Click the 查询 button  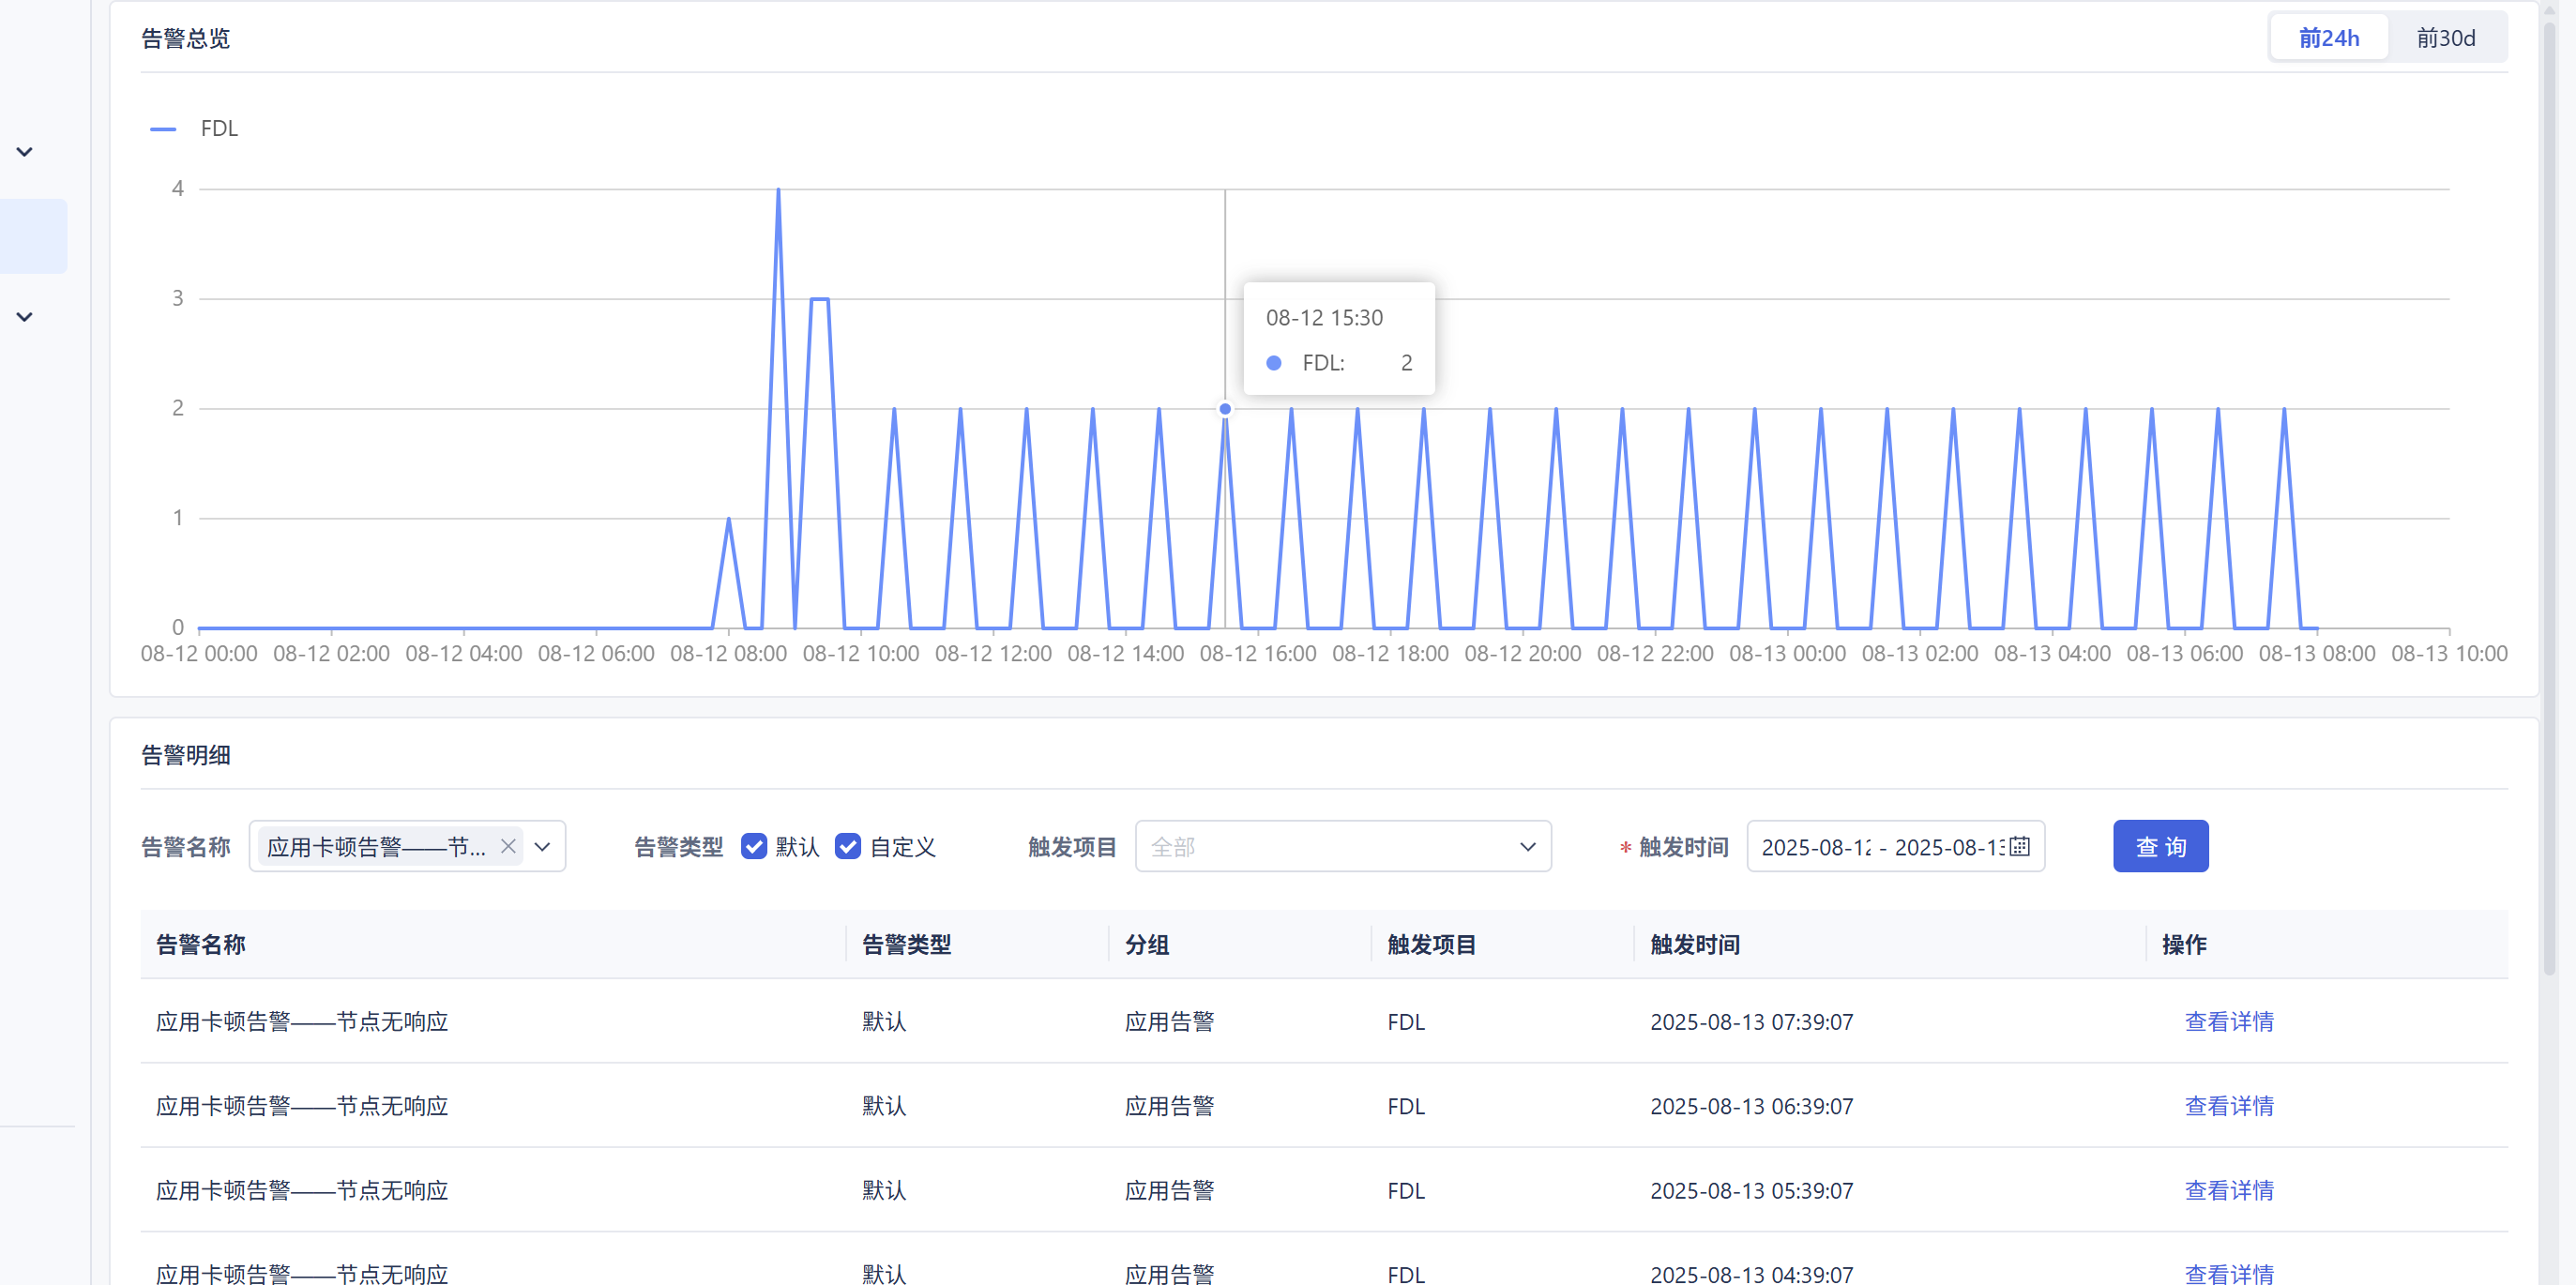click(x=2160, y=846)
